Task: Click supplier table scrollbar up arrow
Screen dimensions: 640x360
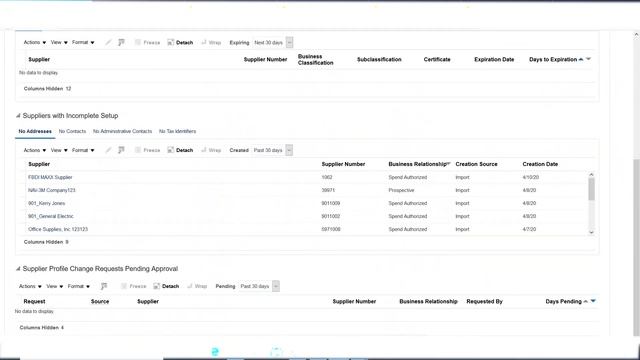Action: point(591,175)
